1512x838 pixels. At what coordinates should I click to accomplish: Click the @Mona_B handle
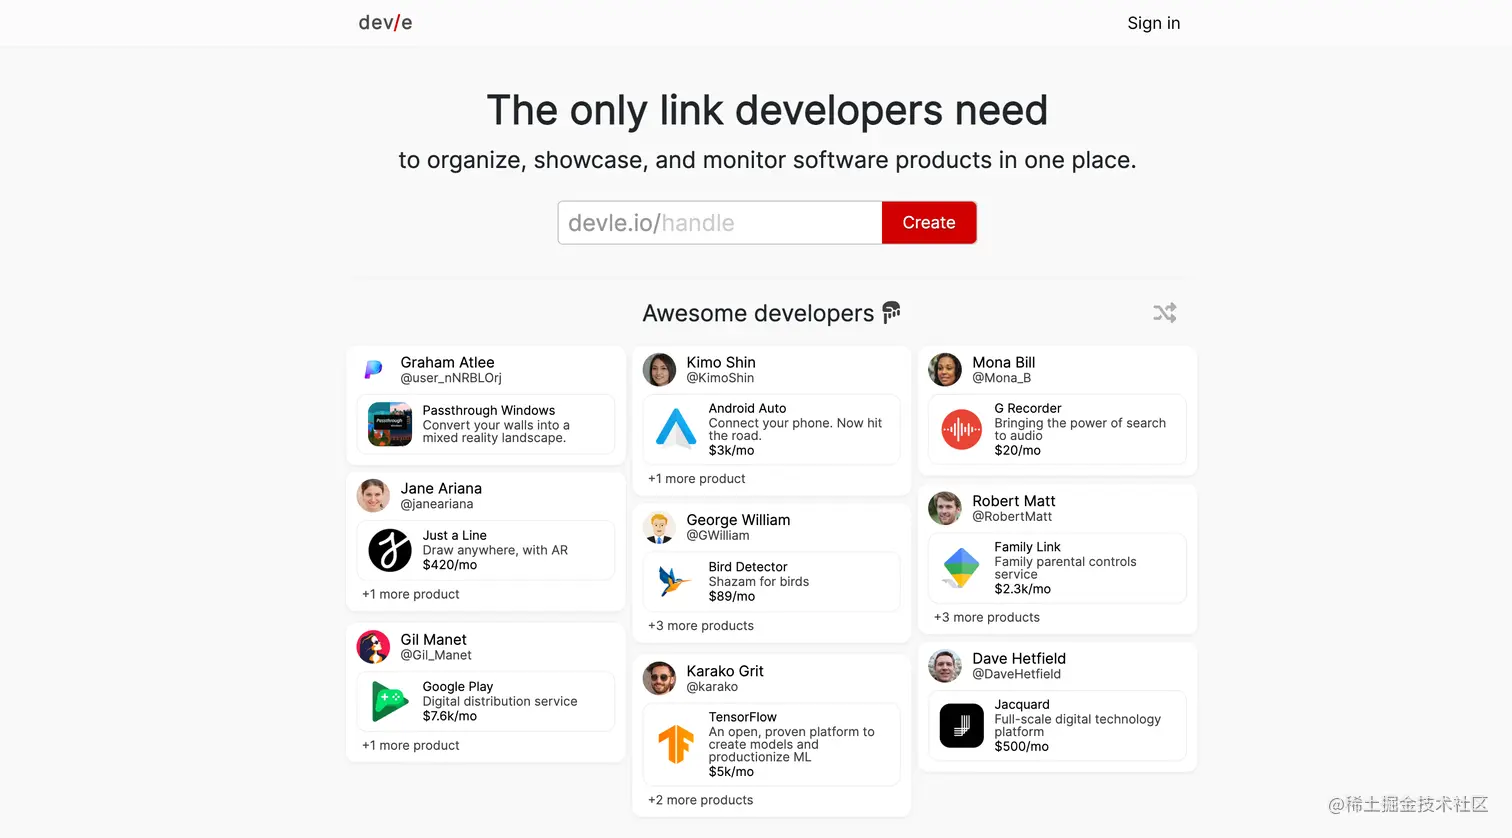[x=1001, y=378]
